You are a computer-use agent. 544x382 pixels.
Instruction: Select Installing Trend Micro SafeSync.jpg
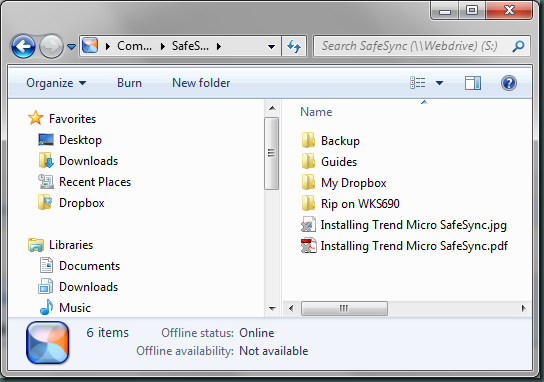[x=414, y=225]
